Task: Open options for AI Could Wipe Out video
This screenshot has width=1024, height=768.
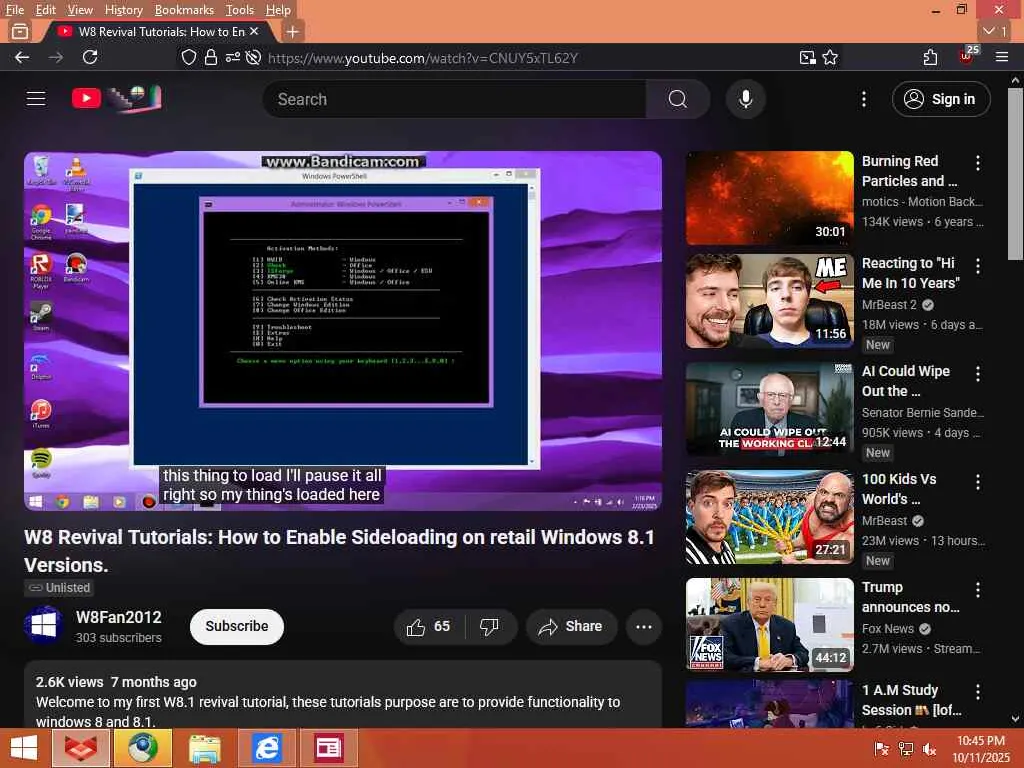Action: (x=978, y=374)
